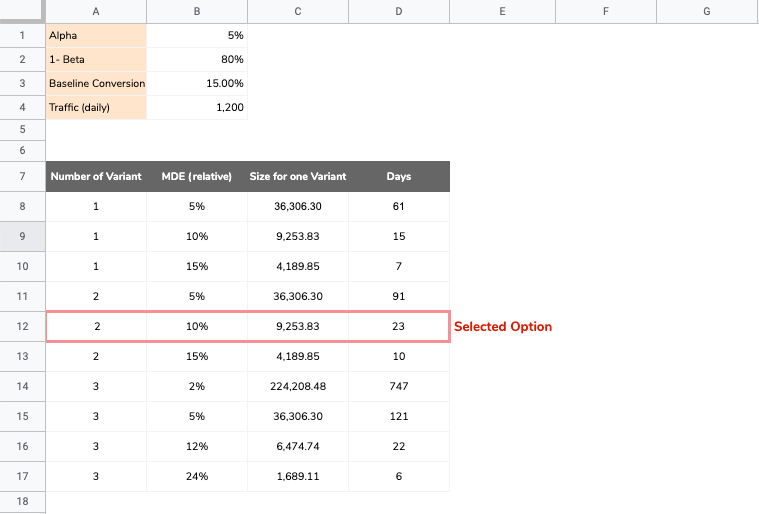Viewport: 759px width, 514px height.
Task: Click variant count 2 in row 11
Action: pos(96,297)
